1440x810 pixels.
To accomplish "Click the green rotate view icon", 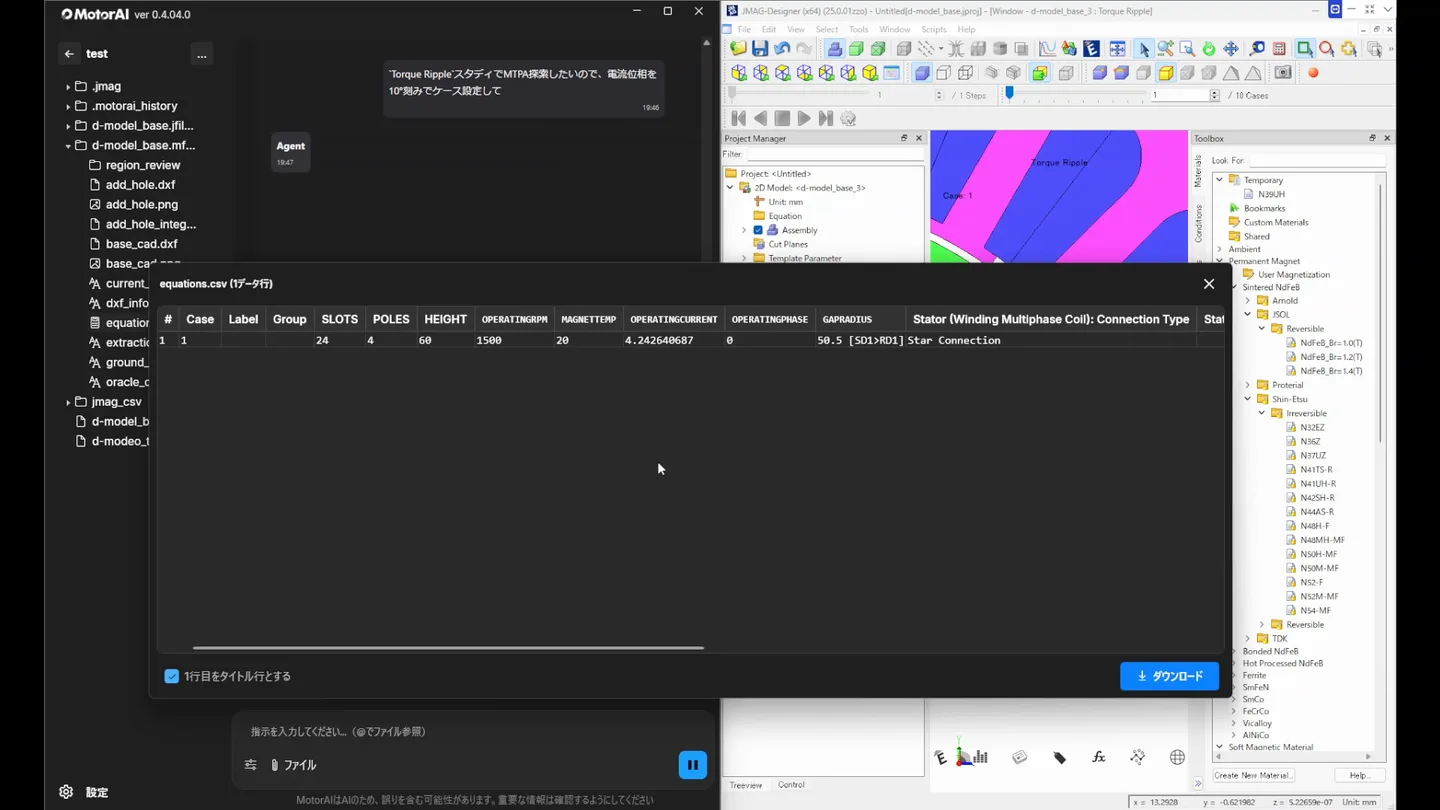I will coord(1209,49).
